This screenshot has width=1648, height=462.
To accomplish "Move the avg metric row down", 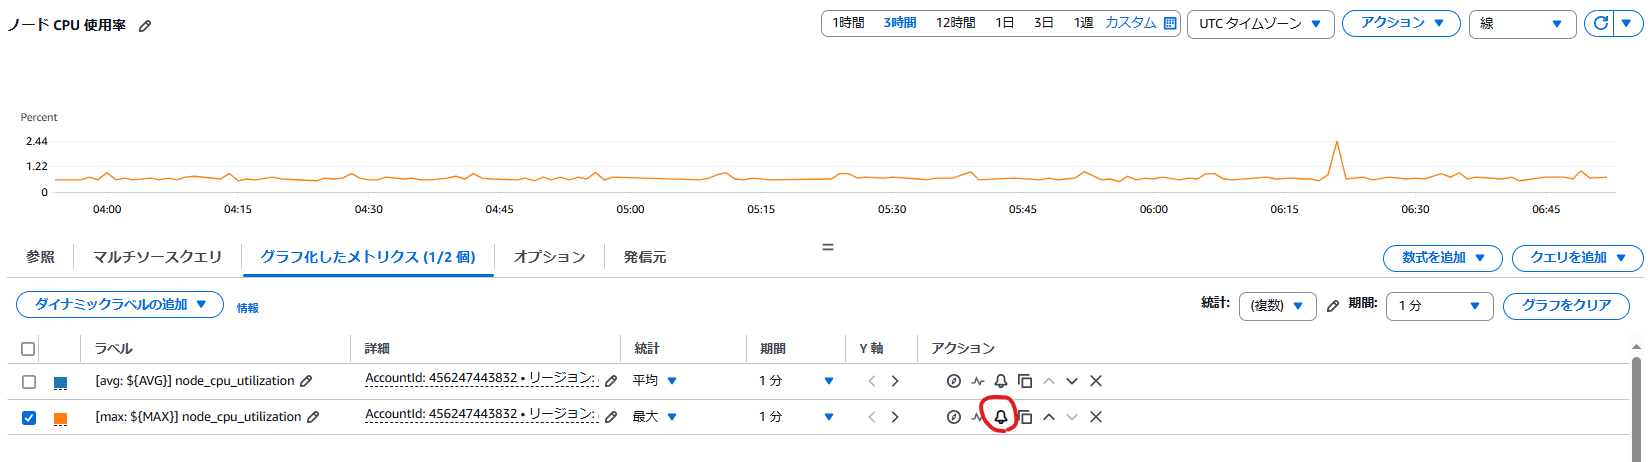I will tap(1072, 381).
